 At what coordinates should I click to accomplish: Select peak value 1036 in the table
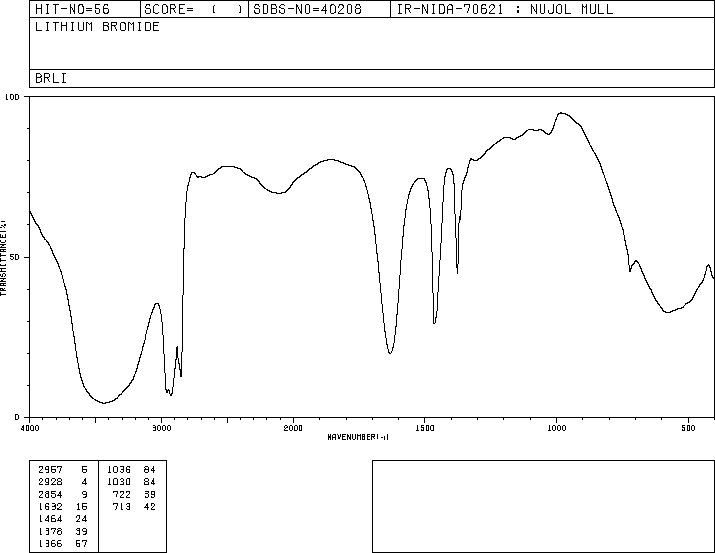119,469
